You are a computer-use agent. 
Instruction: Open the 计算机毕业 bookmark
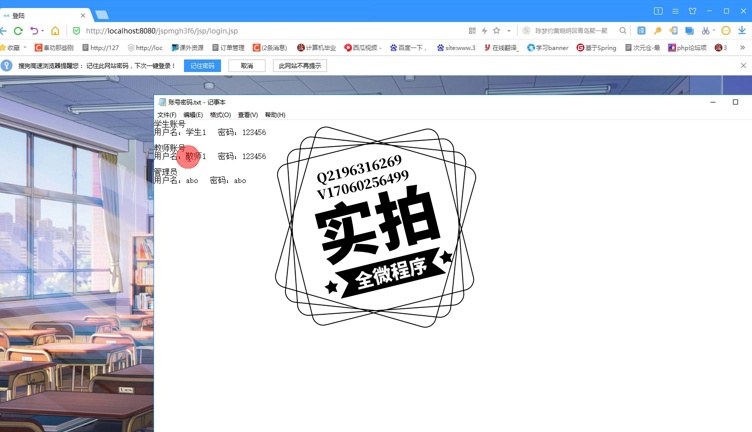(317, 47)
